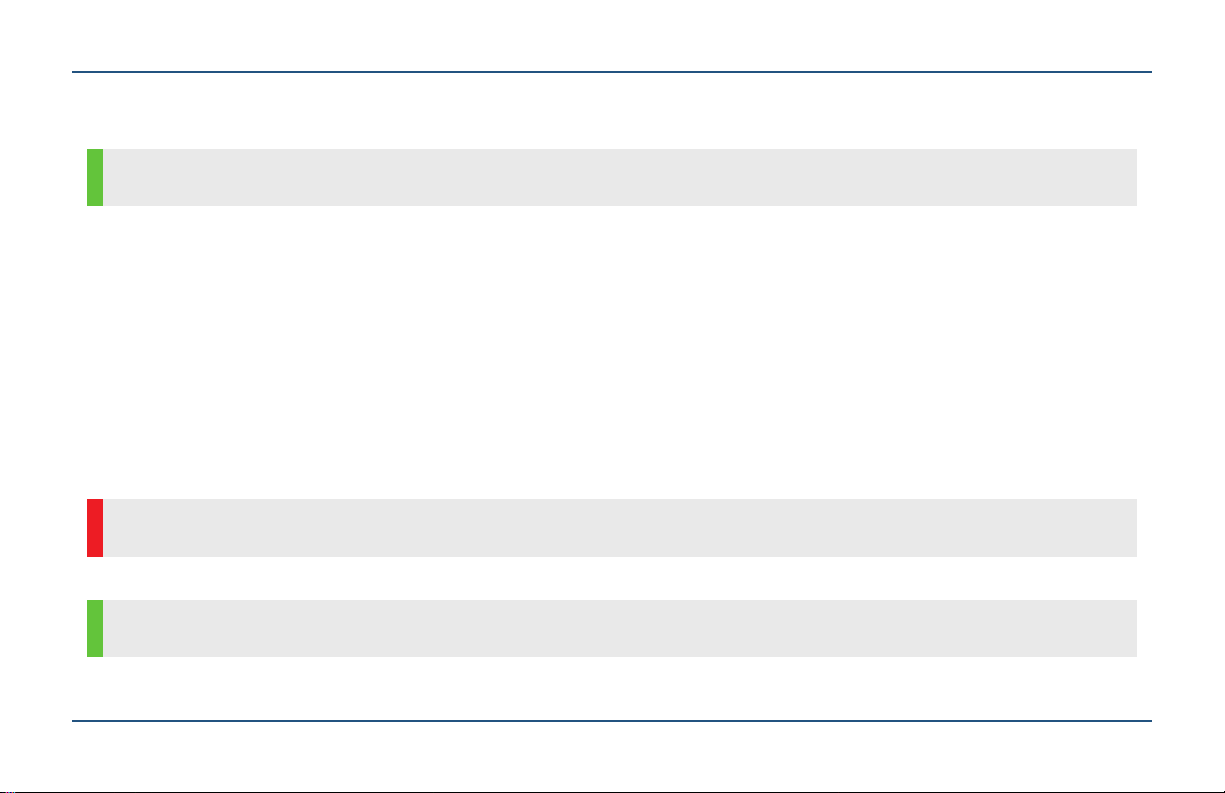This screenshot has width=1225, height=793.
Task: Select the green marker on the lowest bar
Action: [95, 628]
